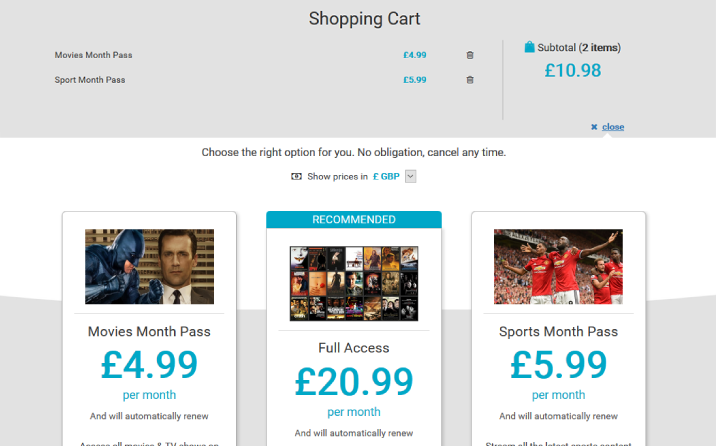Click the shopping bag icon beside Subtotal
Viewport: 716px width, 446px height.
click(529, 47)
